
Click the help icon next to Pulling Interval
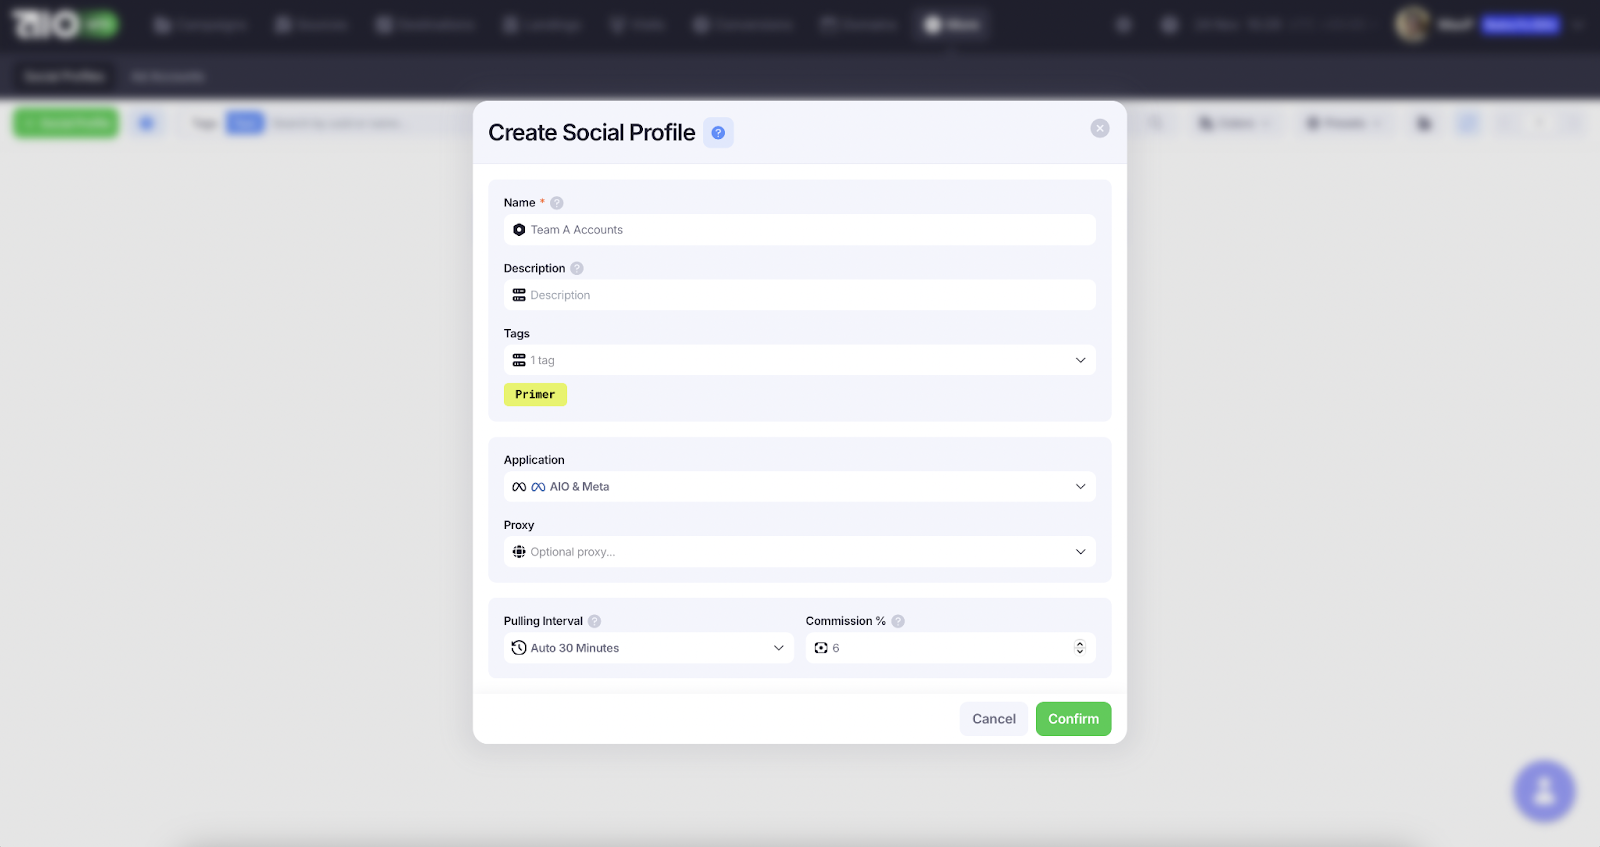click(594, 621)
